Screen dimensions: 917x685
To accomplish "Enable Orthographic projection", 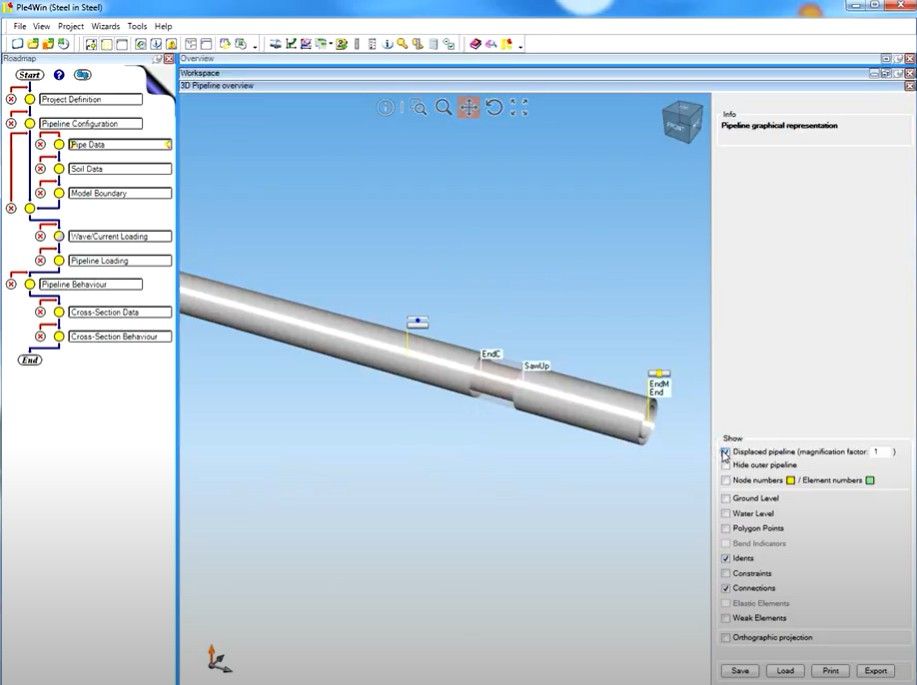I will [x=725, y=637].
